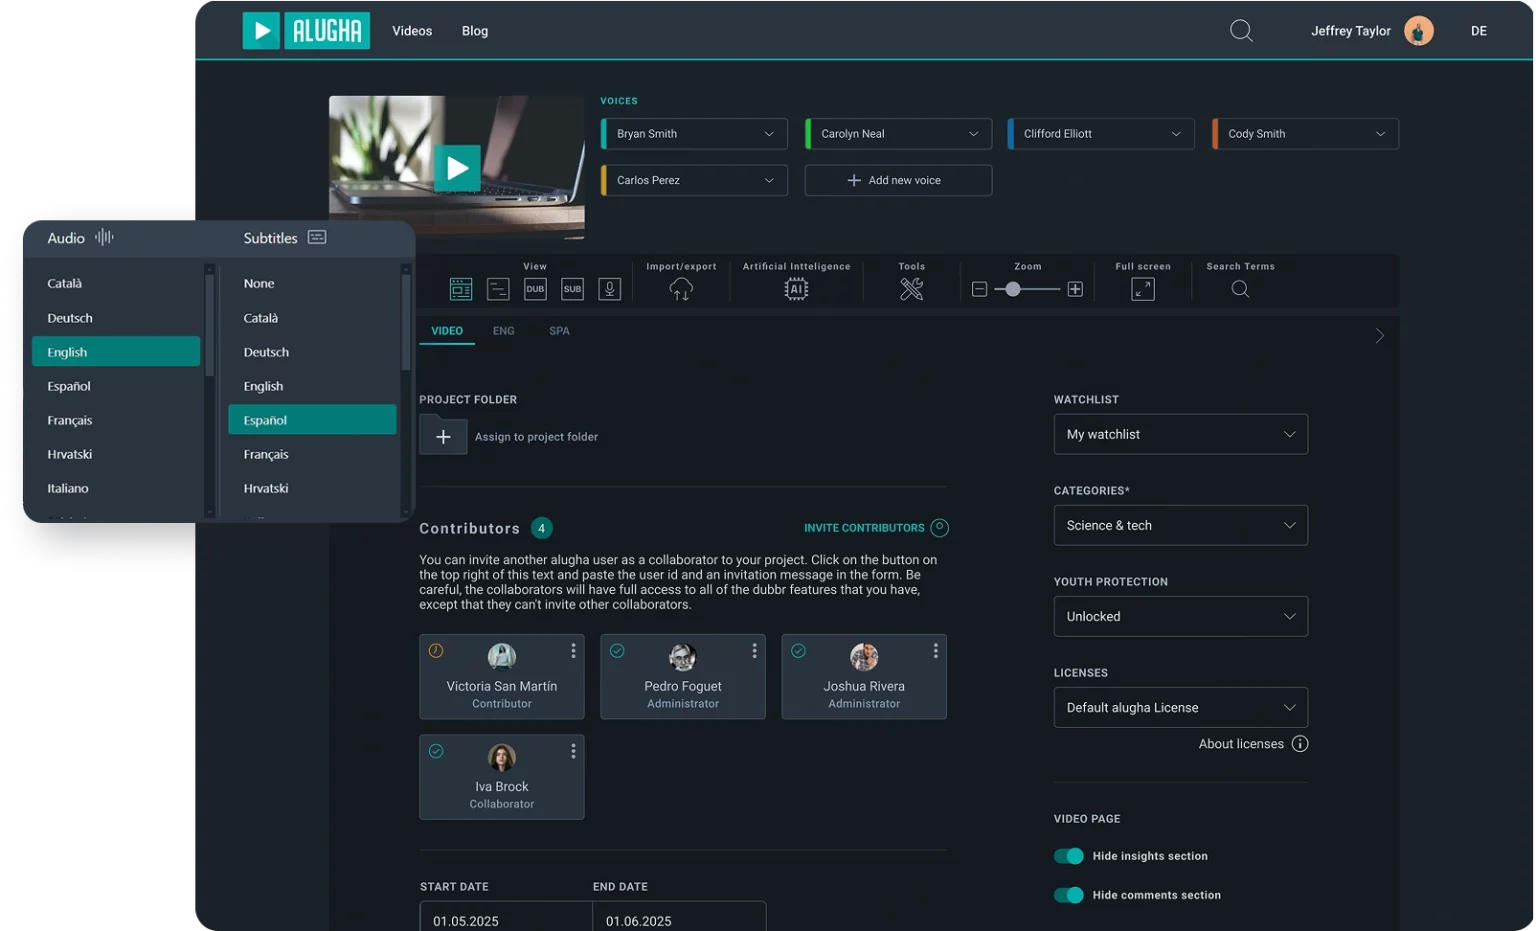Switch to the ENG tab
The height and width of the screenshot is (931, 1536).
click(x=503, y=331)
